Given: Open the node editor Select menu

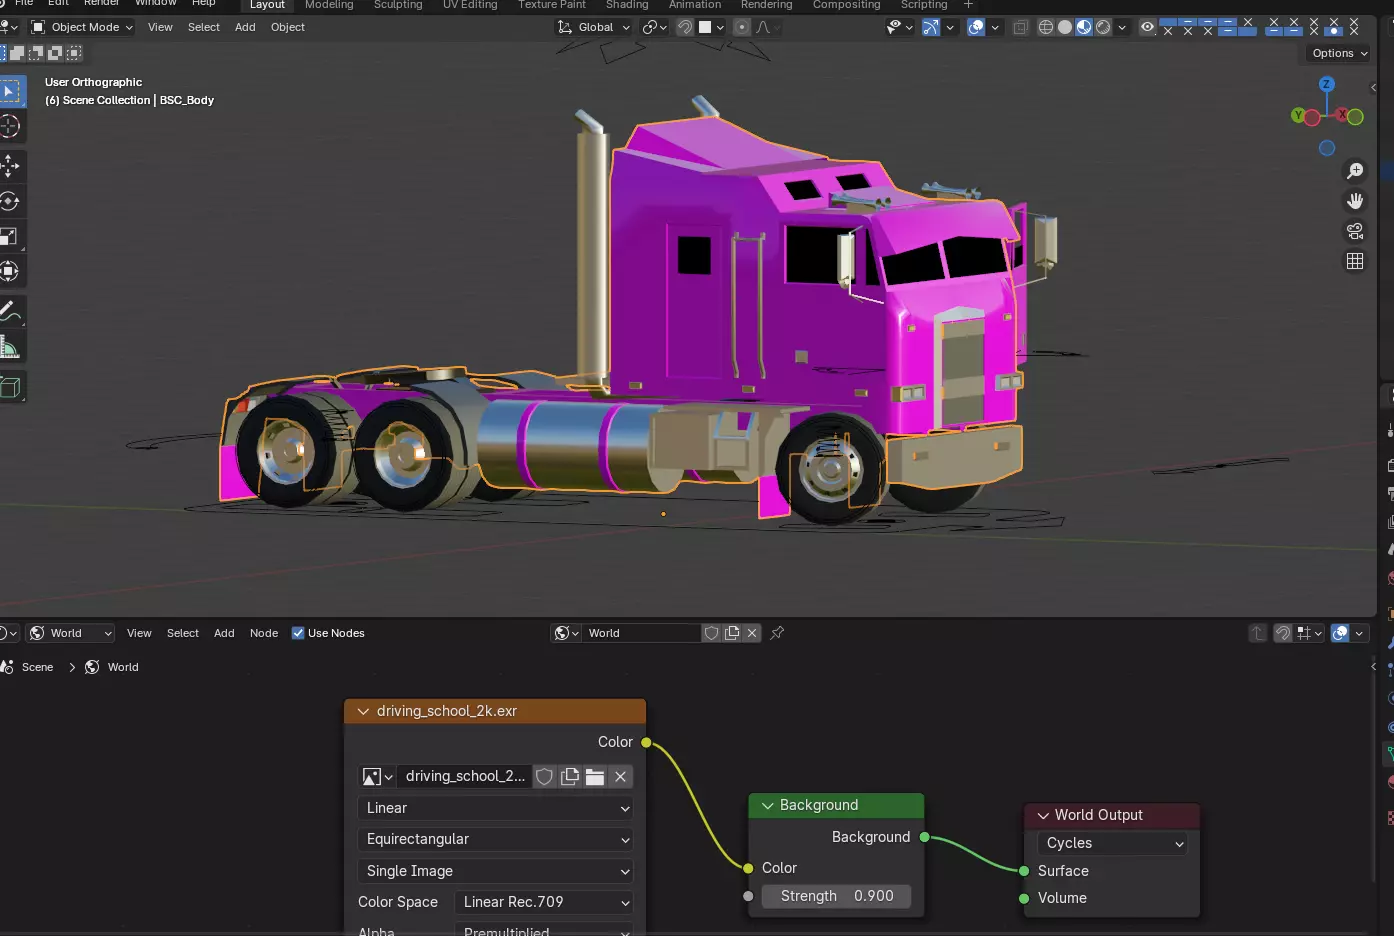Looking at the screenshot, I should point(183,633).
